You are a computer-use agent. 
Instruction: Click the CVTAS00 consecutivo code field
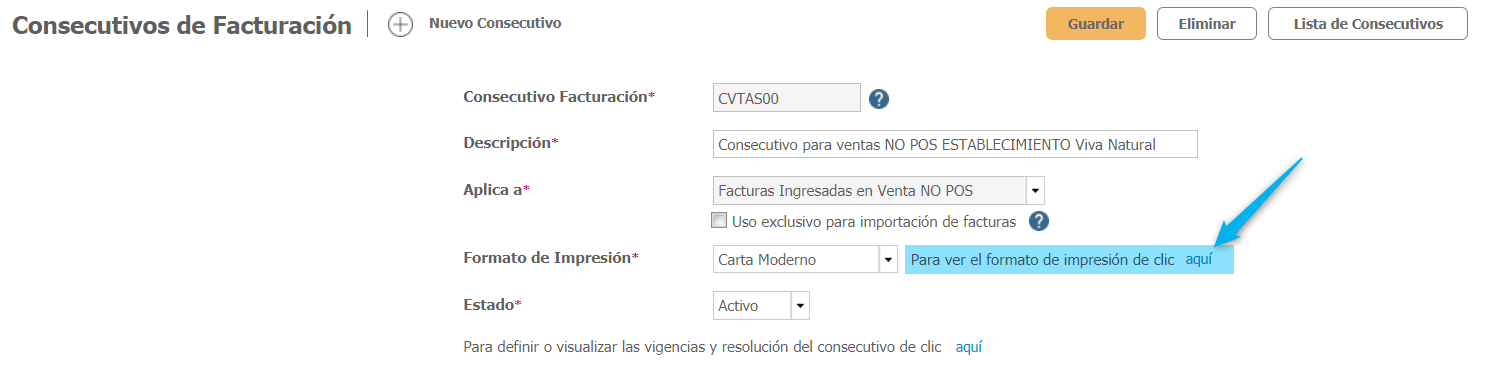[787, 97]
